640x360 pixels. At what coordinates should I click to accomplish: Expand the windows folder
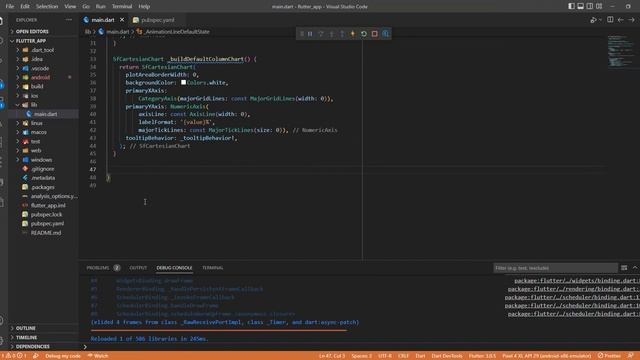click(x=41, y=160)
